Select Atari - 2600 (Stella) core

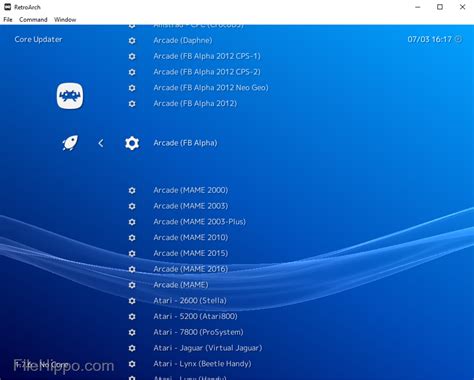(190, 301)
